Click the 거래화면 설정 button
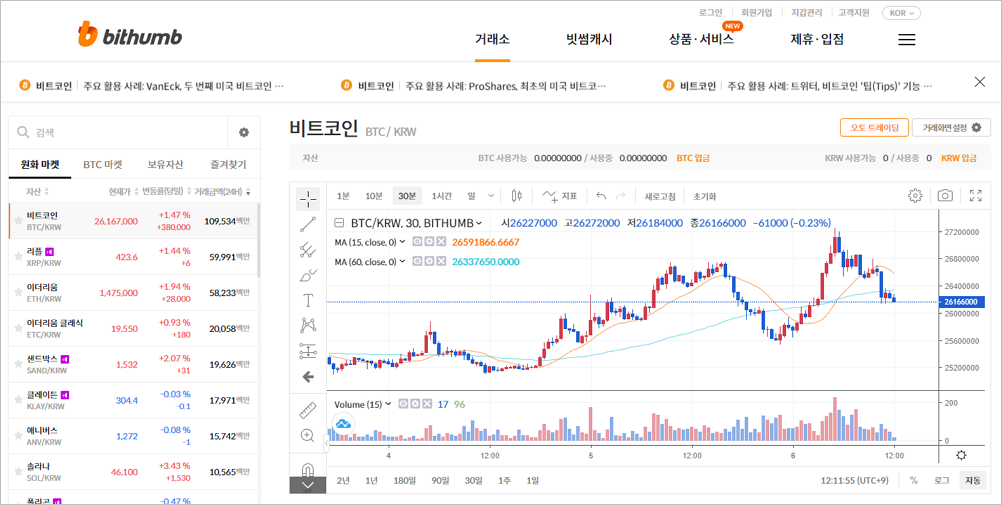 (951, 128)
